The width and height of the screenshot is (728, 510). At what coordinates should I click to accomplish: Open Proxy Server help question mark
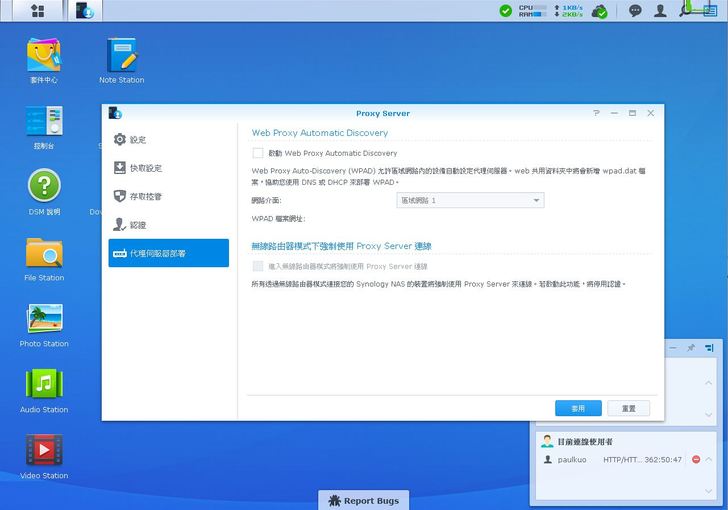point(597,113)
